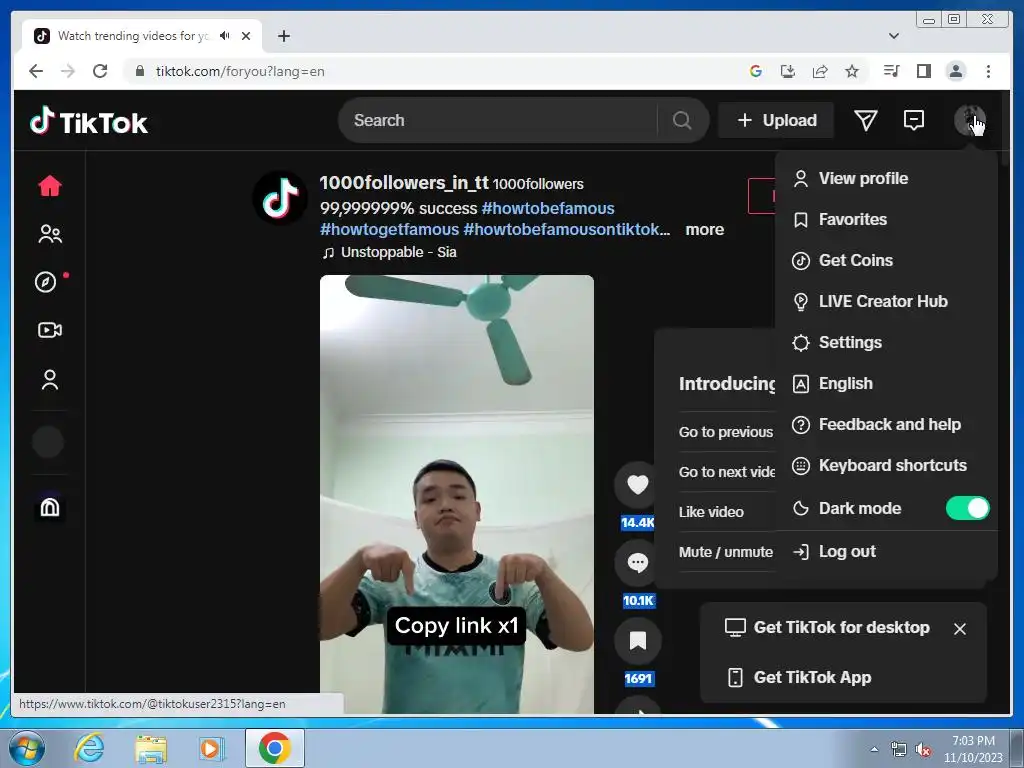Expand description with more link
This screenshot has height=768, width=1024.
click(704, 229)
